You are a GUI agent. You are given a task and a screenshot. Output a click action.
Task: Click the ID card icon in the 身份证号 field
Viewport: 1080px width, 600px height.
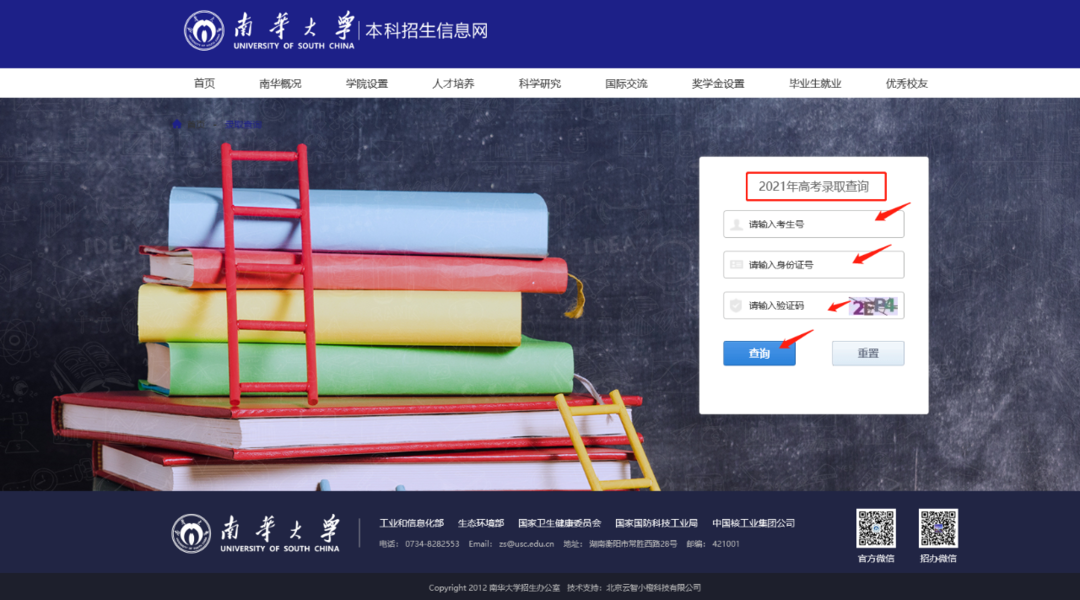[736, 264]
